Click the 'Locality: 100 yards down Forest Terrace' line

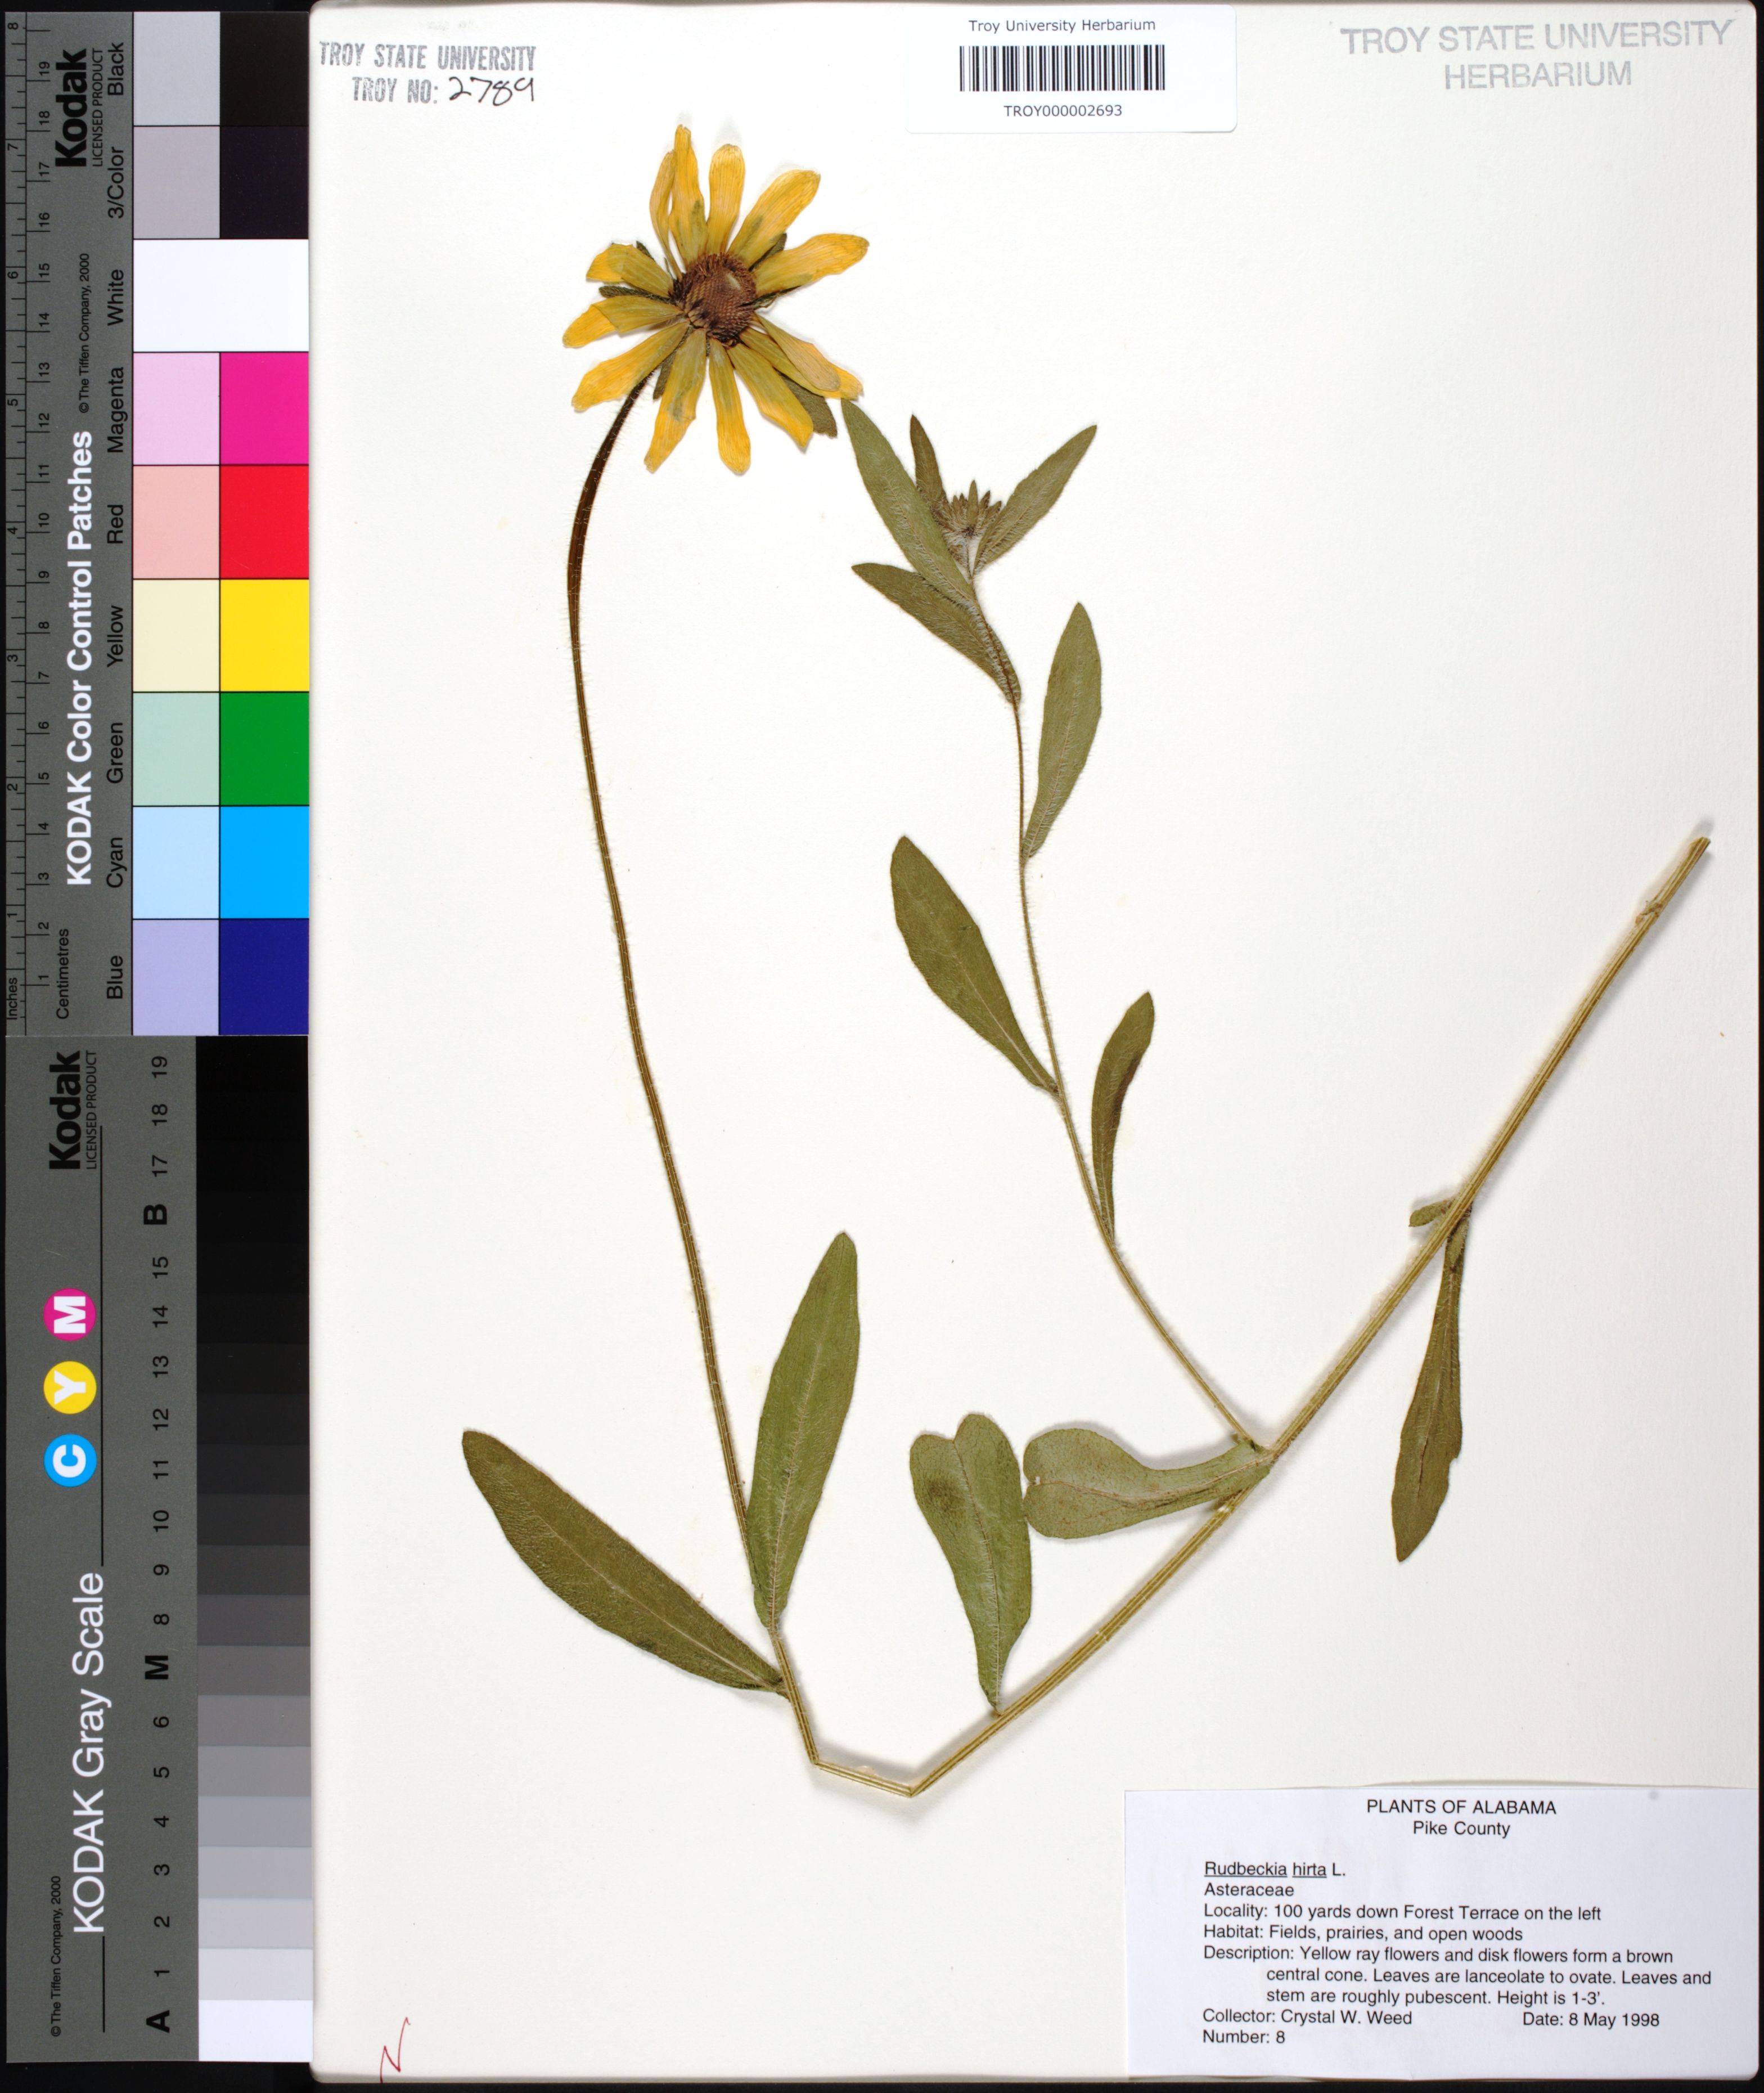pyautogui.click(x=1402, y=1913)
